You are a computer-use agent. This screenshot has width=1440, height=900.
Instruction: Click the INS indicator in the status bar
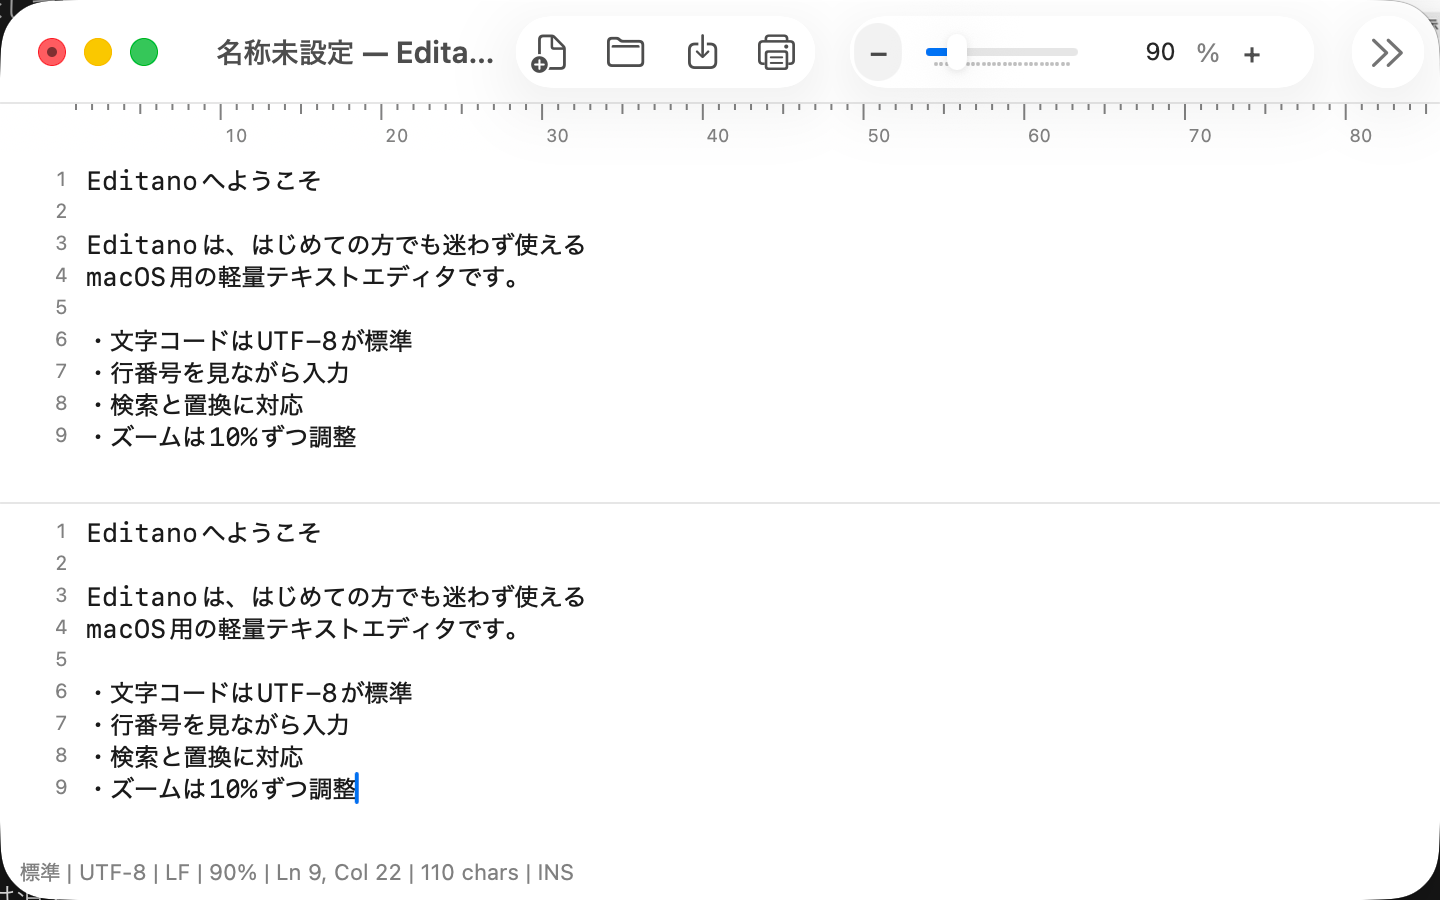pos(555,872)
